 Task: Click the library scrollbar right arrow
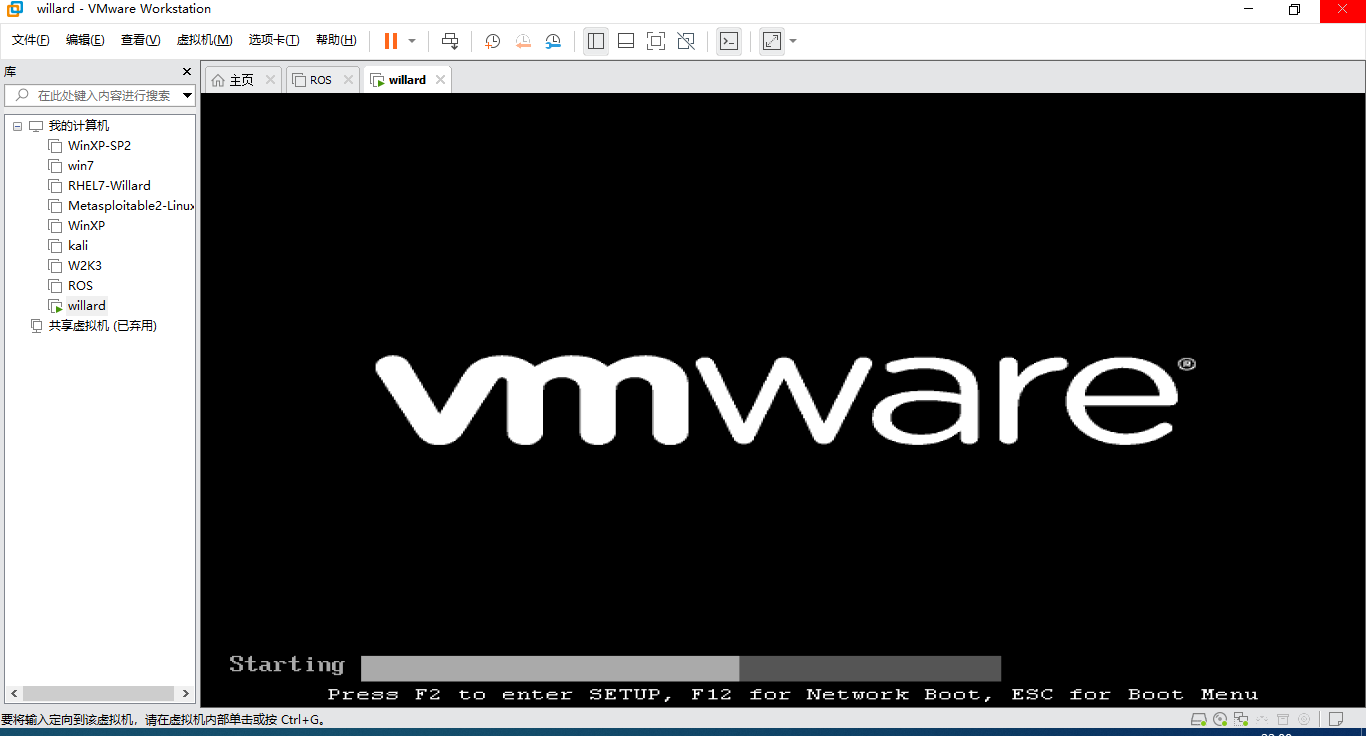[186, 693]
